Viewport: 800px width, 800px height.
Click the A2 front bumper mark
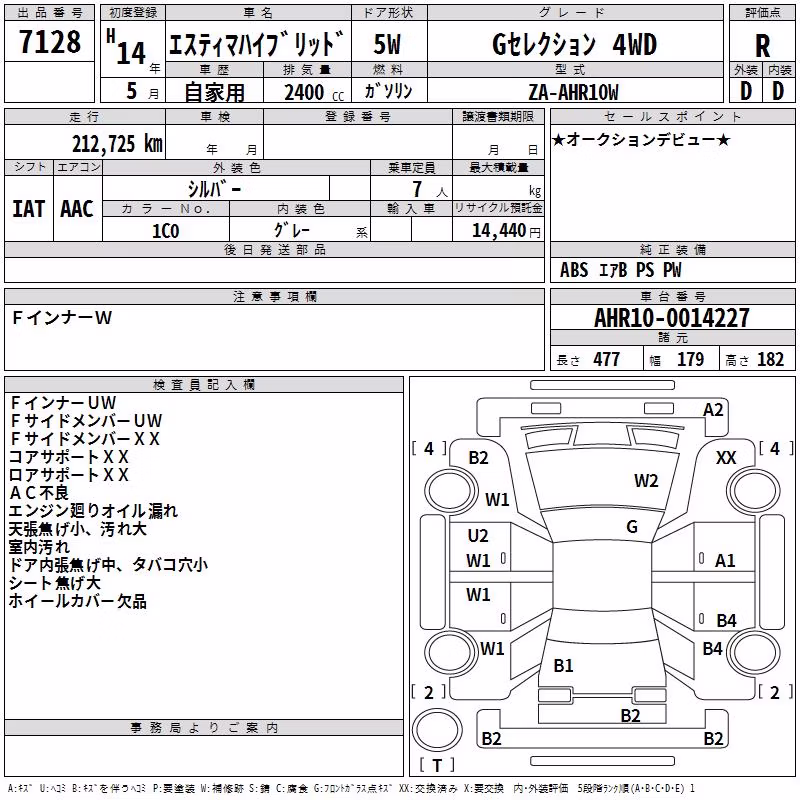point(713,410)
